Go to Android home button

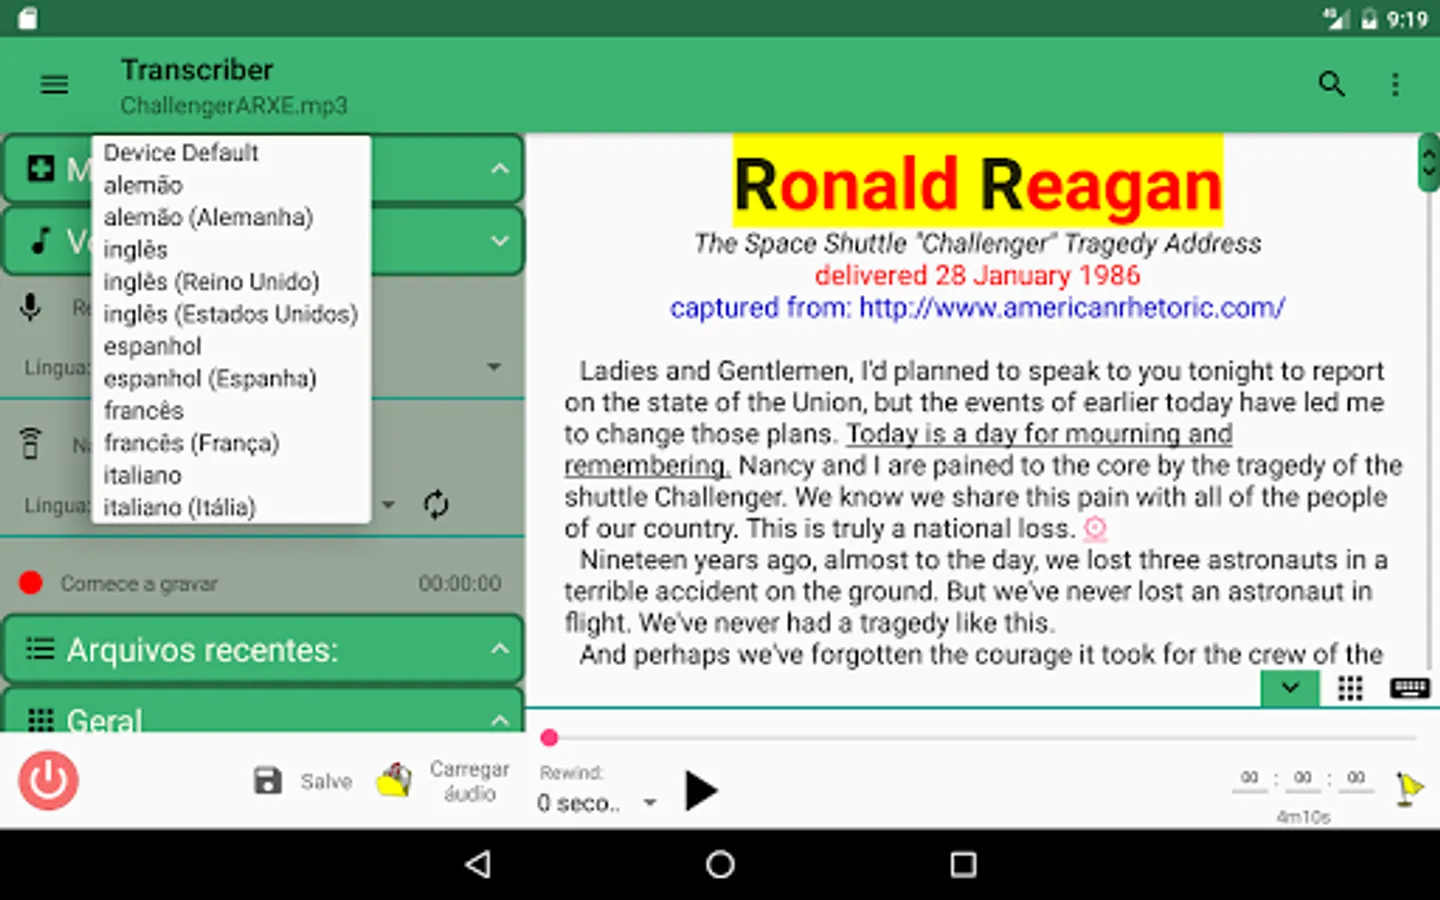(720, 864)
